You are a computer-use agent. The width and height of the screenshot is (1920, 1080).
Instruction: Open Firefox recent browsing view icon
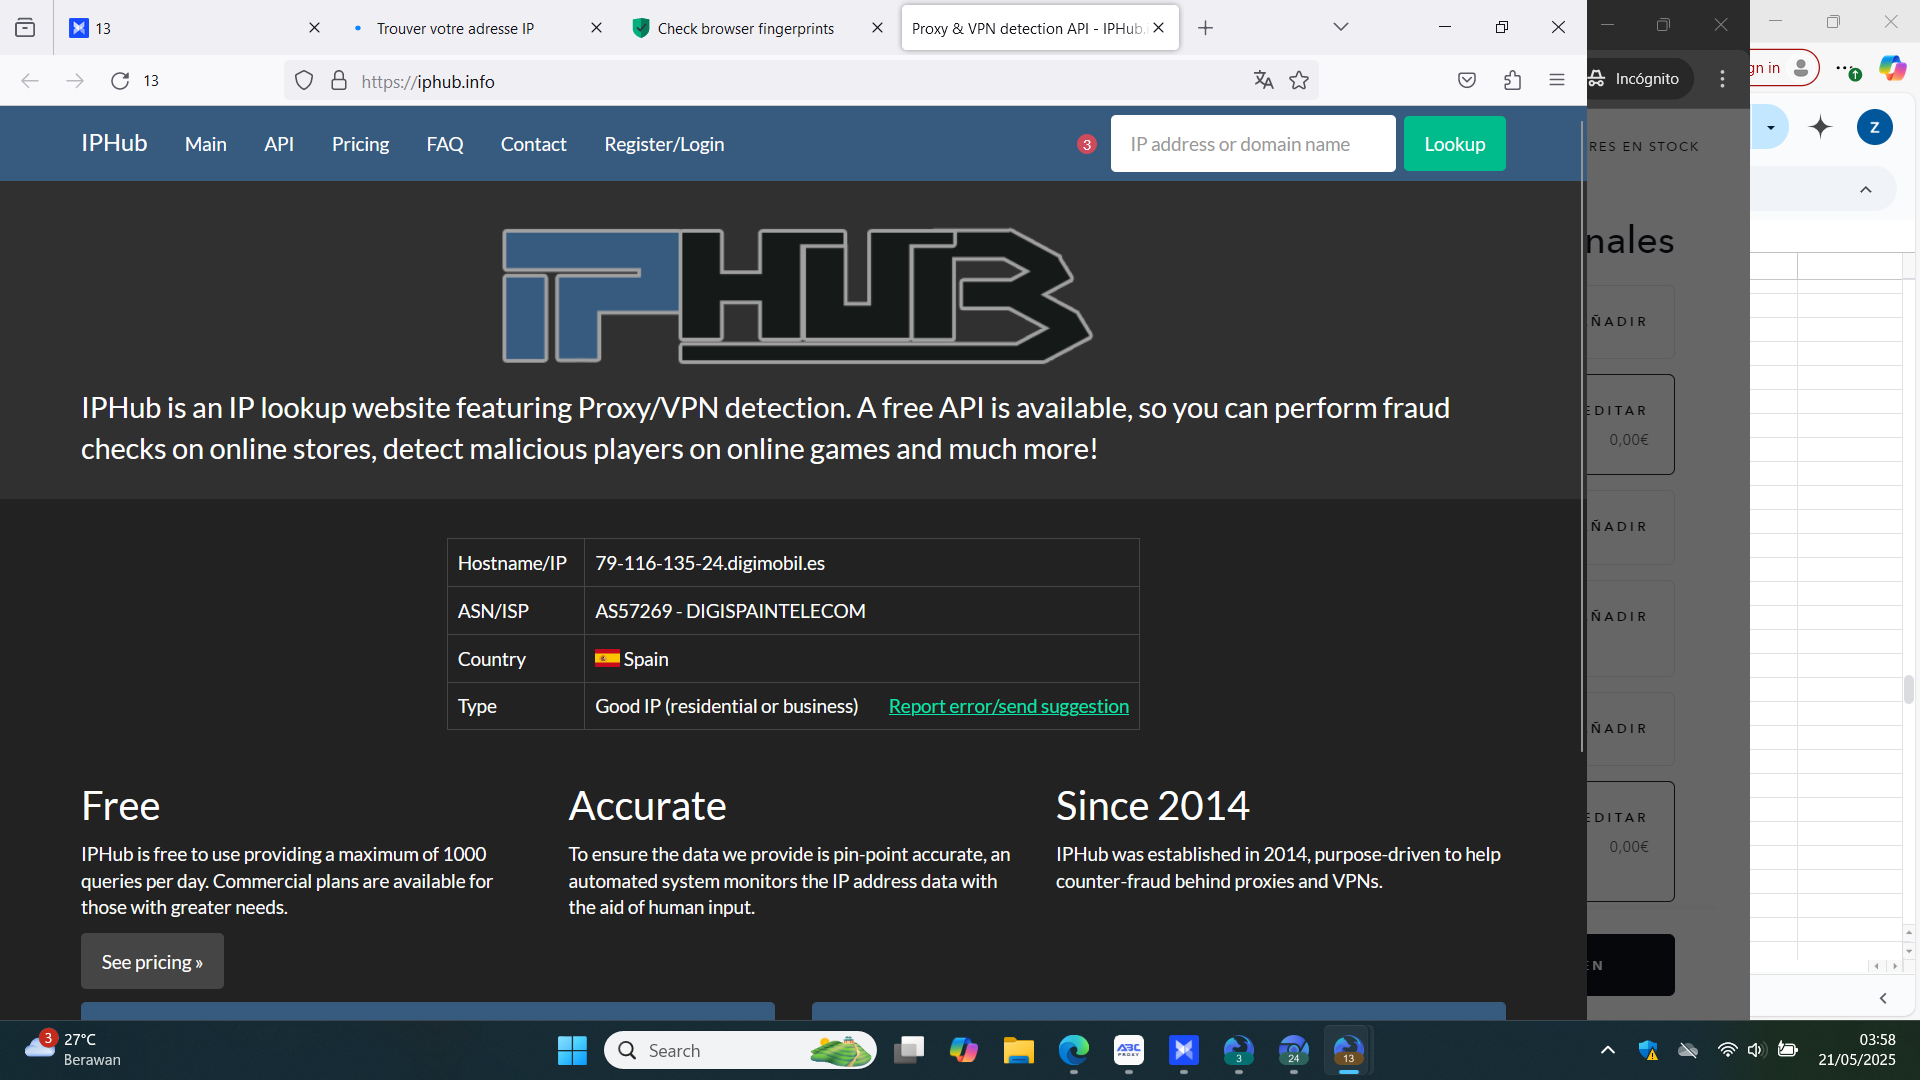click(x=25, y=28)
